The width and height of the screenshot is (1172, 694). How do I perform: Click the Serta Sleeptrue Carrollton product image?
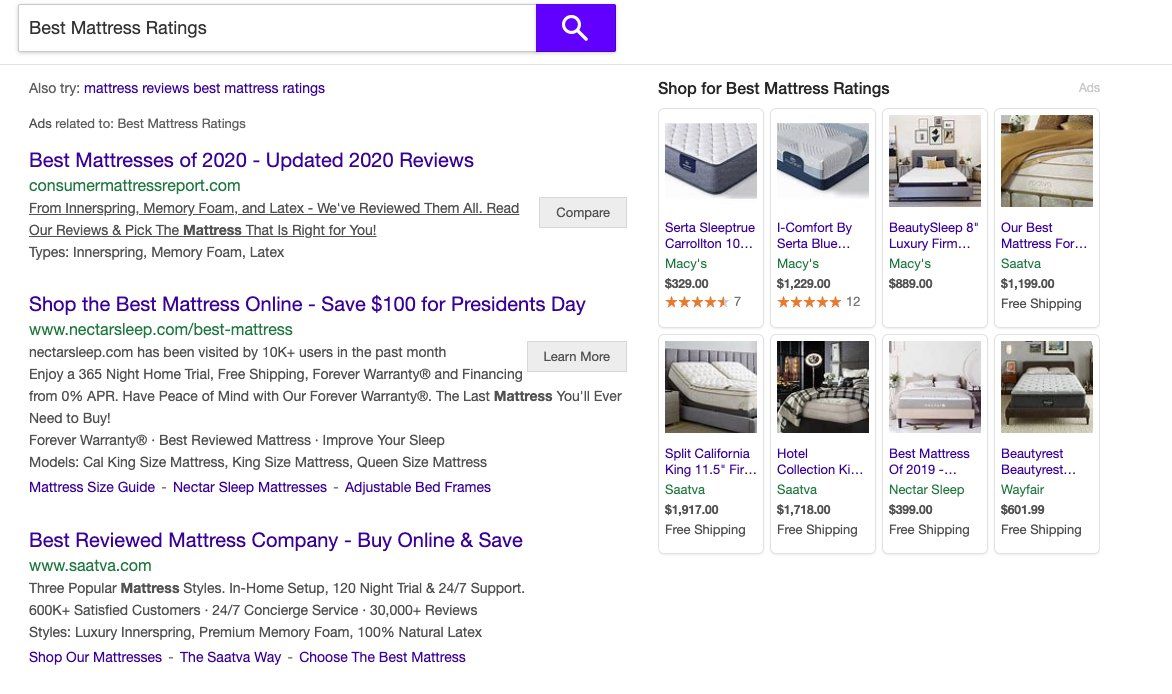(x=711, y=161)
